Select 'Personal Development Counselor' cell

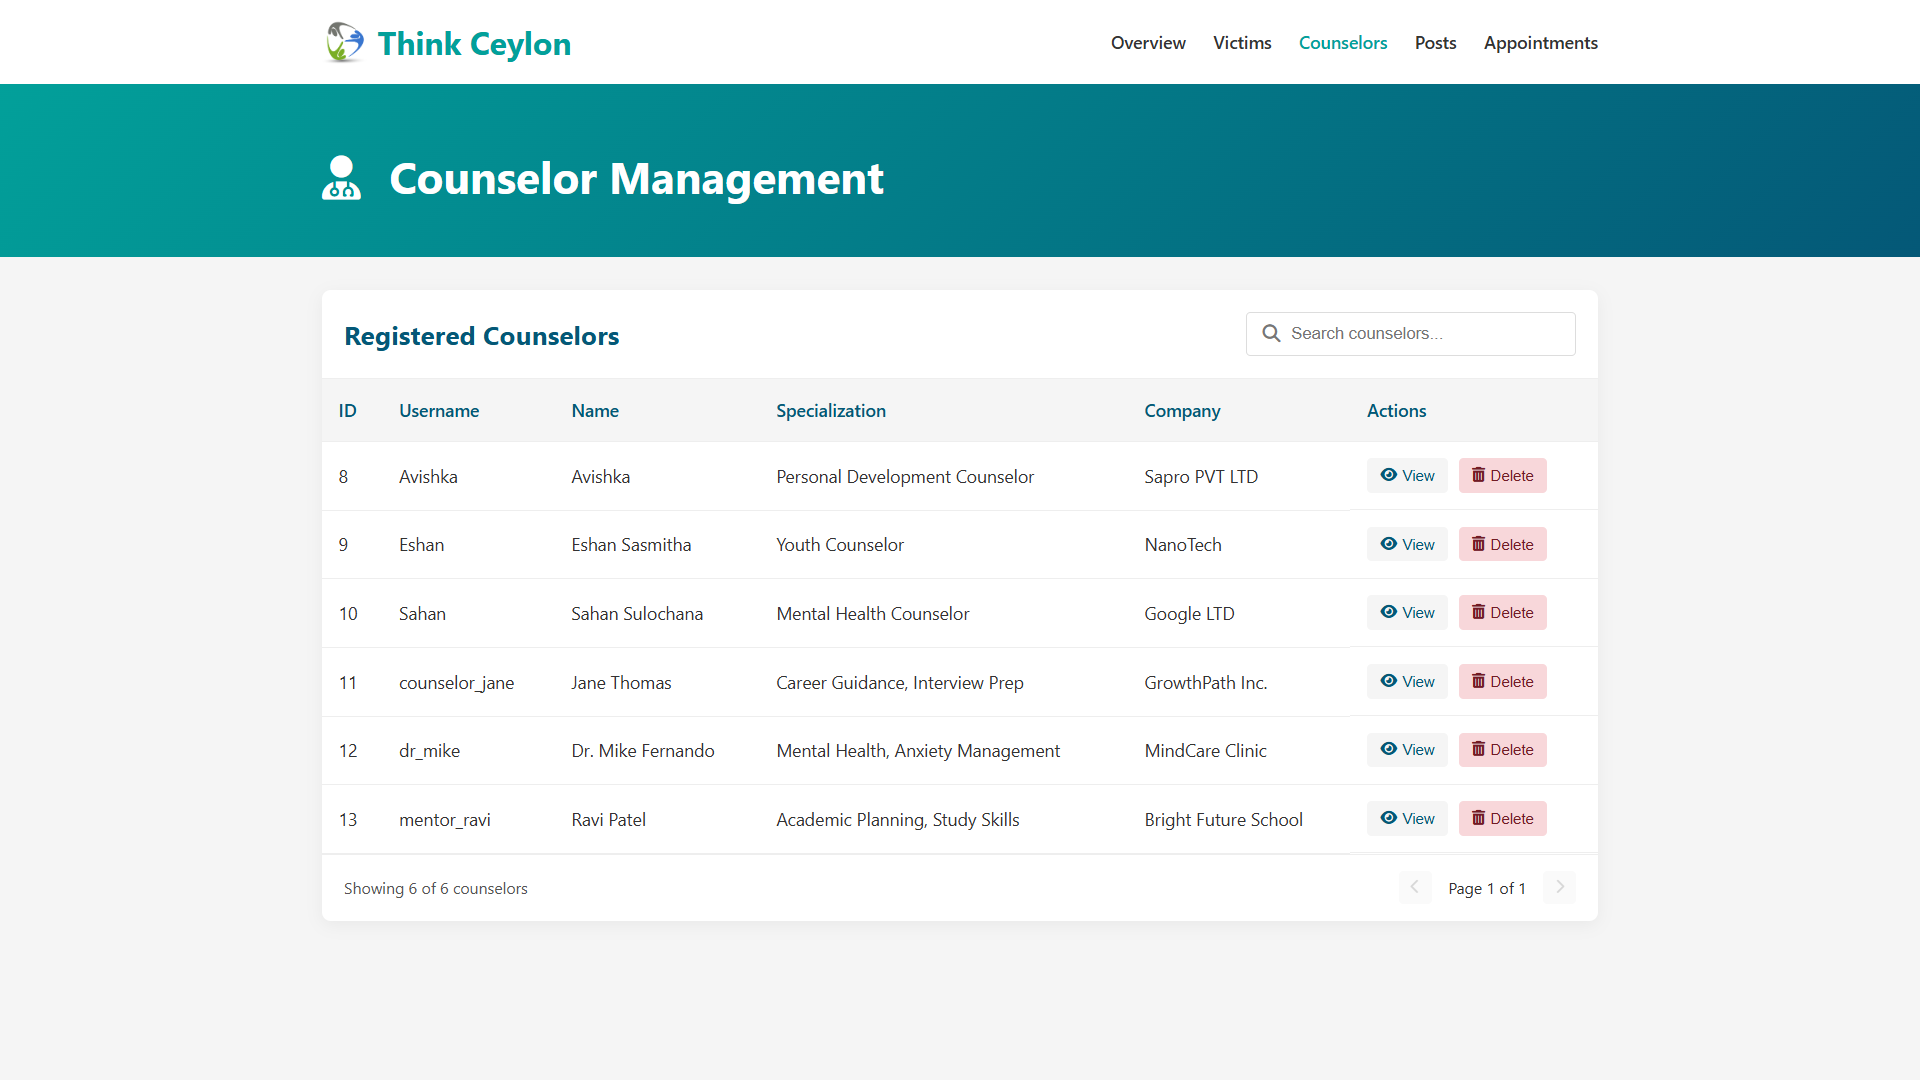pyautogui.click(x=905, y=477)
